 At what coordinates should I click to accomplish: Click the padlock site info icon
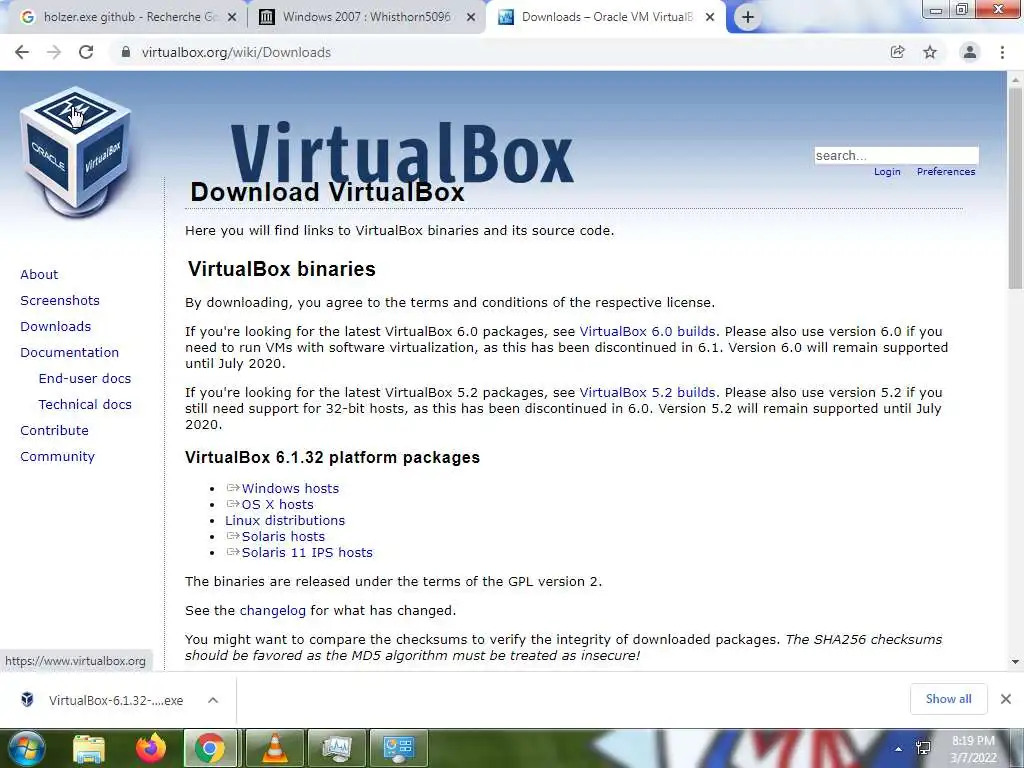[x=126, y=52]
